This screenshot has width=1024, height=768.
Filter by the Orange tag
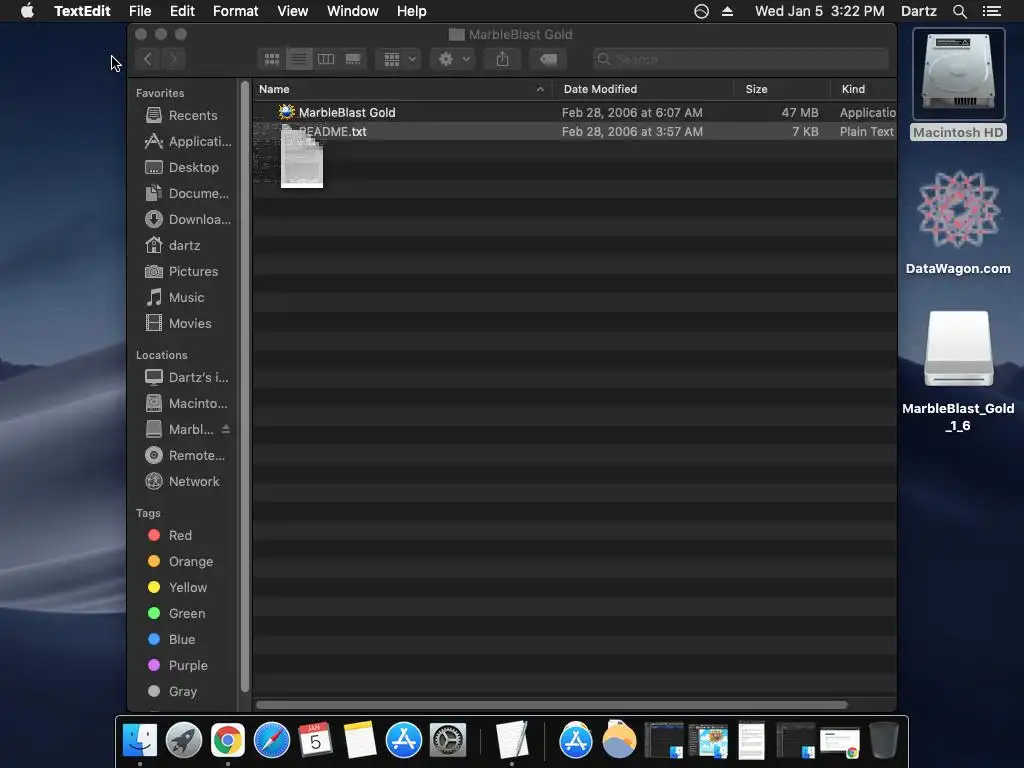tap(182, 562)
